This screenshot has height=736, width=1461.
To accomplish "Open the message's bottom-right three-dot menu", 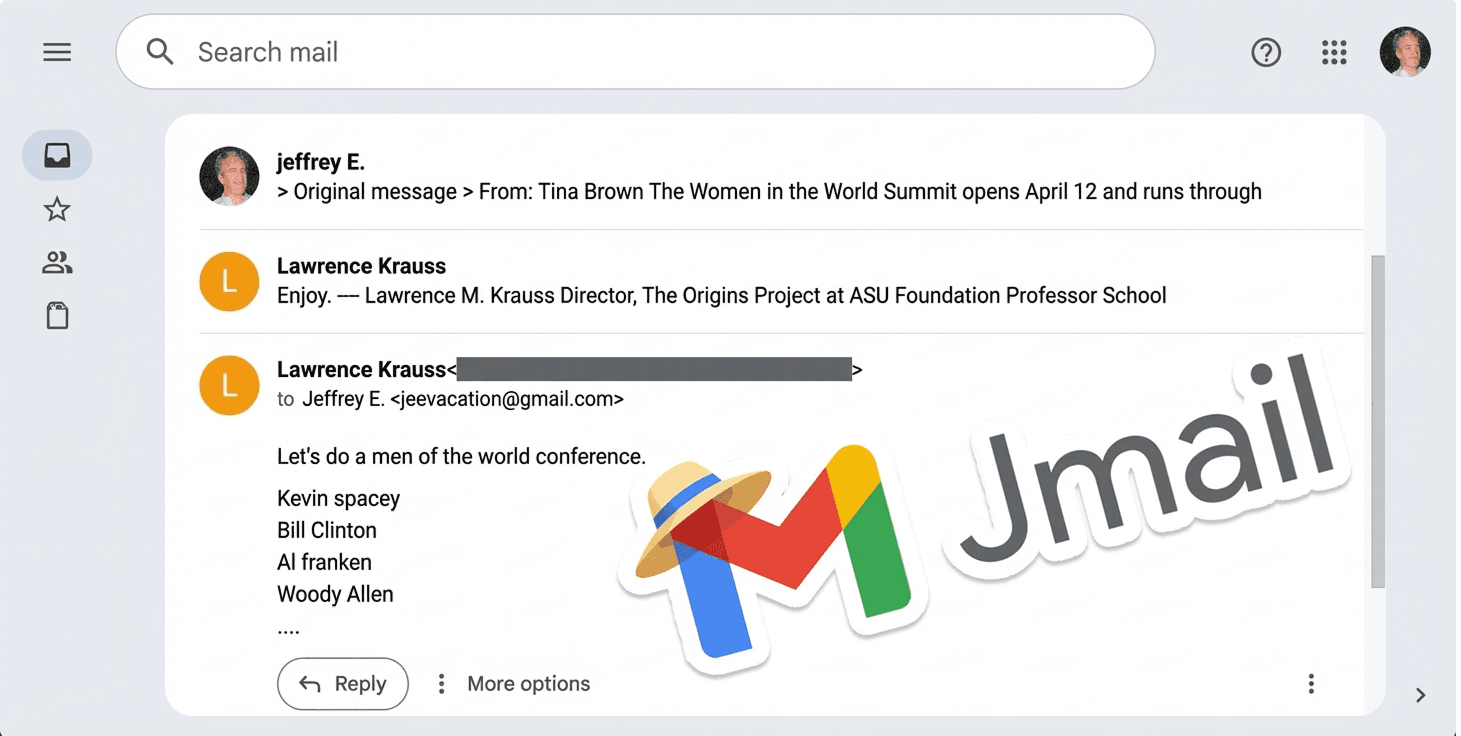I will pos(1311,683).
